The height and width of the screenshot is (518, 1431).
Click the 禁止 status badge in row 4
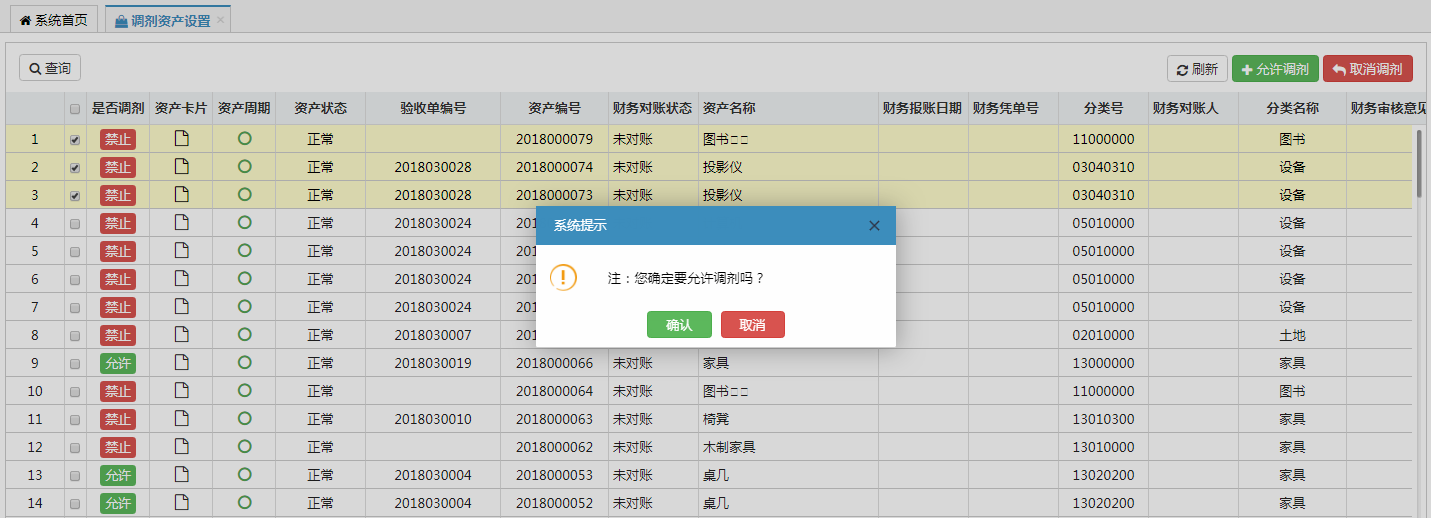(117, 223)
